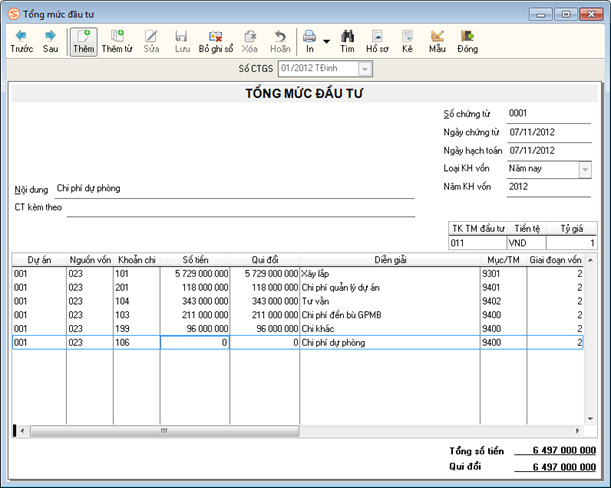611x488 pixels.
Task: Click the Mục/TM cell 9301
Action: tap(503, 274)
